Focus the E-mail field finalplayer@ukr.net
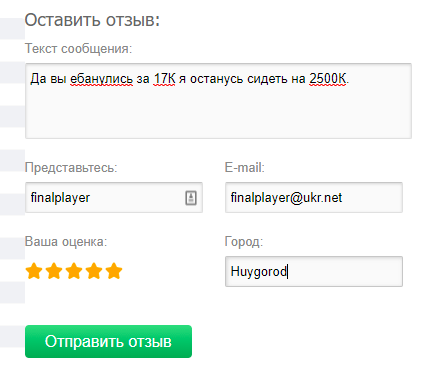Image resolution: width=433 pixels, height=373 pixels. coord(314,197)
